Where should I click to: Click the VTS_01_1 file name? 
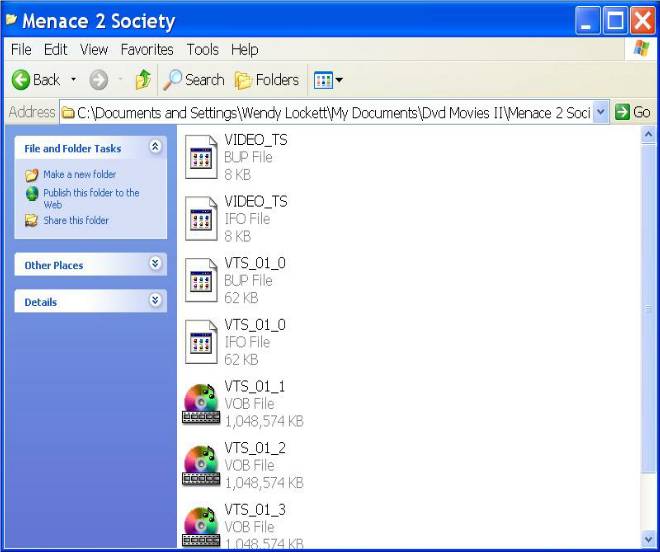tap(255, 387)
